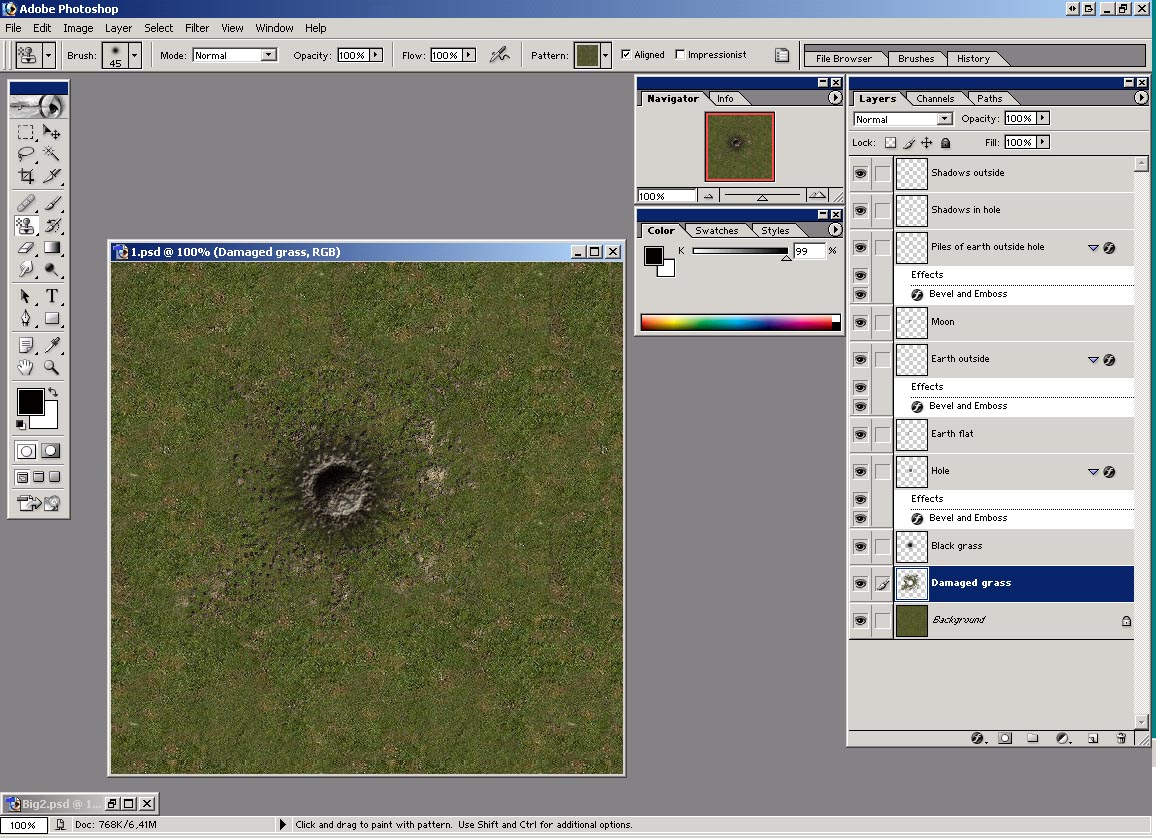Activate the Zoom magnifier tool

52,368
